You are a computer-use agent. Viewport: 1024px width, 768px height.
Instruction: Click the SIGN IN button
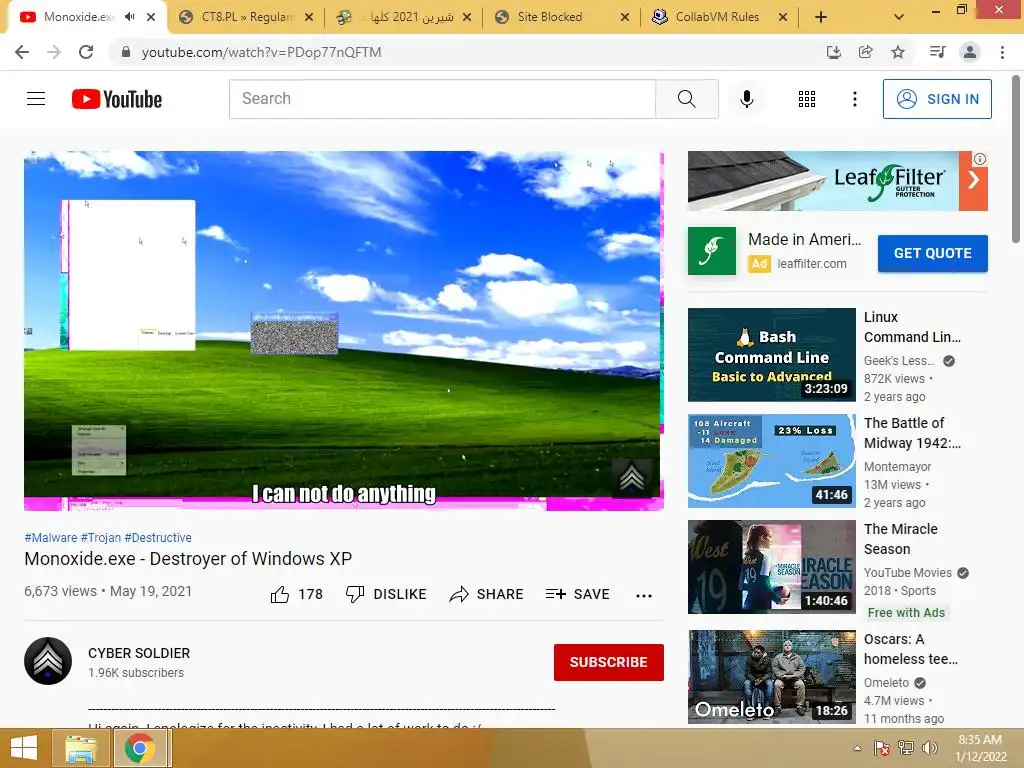(x=937, y=99)
